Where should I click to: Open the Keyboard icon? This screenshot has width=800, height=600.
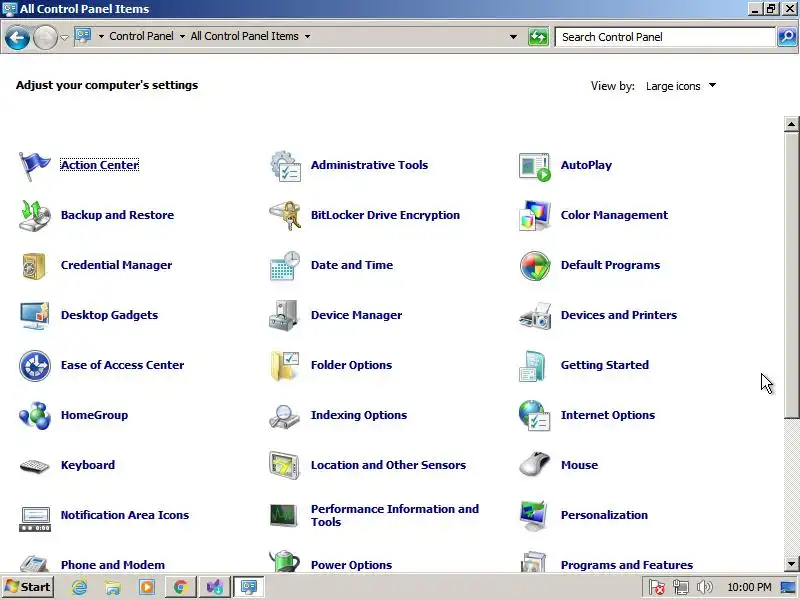pyautogui.click(x=34, y=466)
